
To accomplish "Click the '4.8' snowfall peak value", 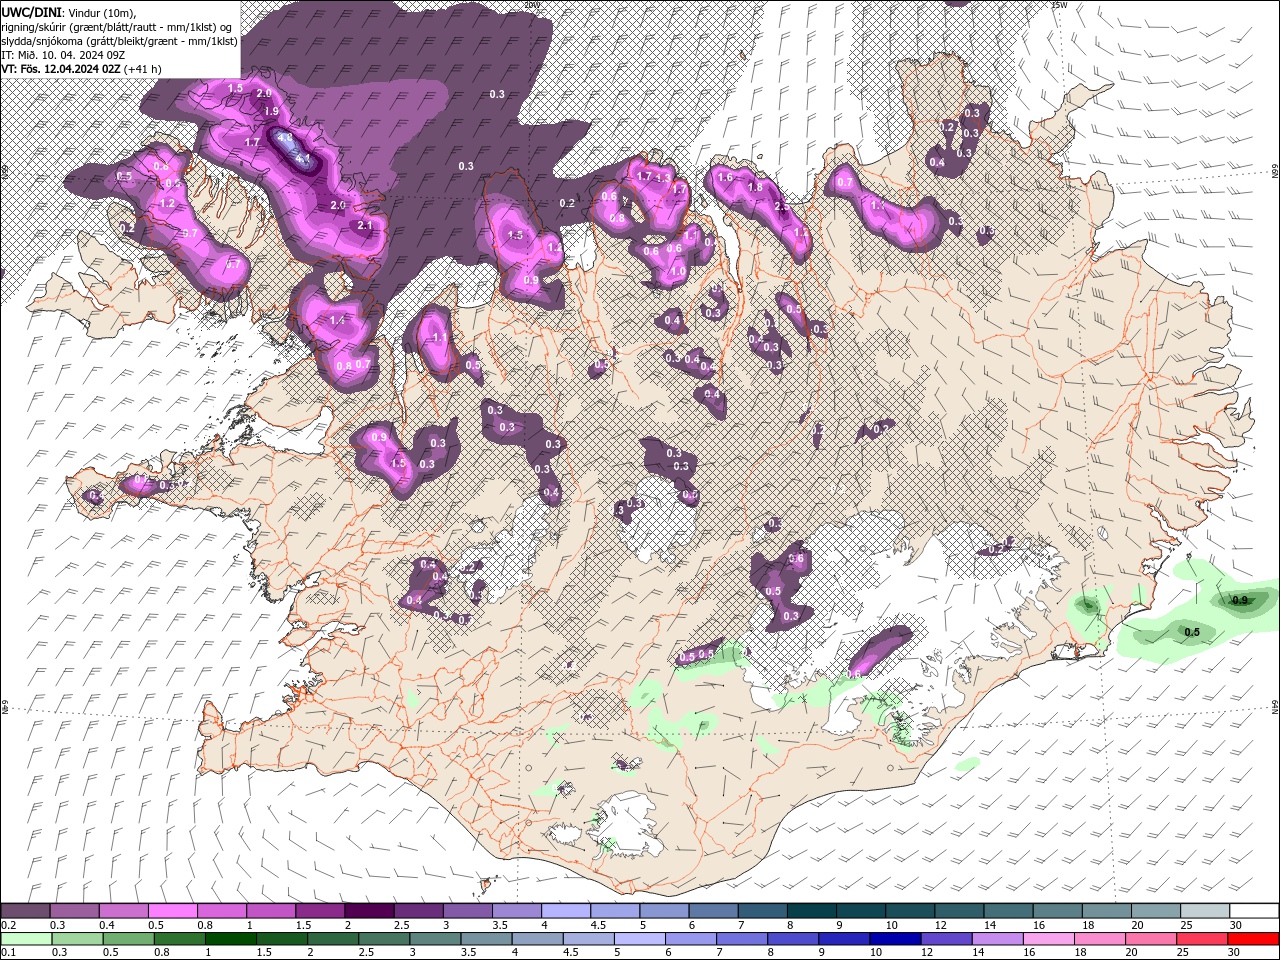I will [x=284, y=138].
